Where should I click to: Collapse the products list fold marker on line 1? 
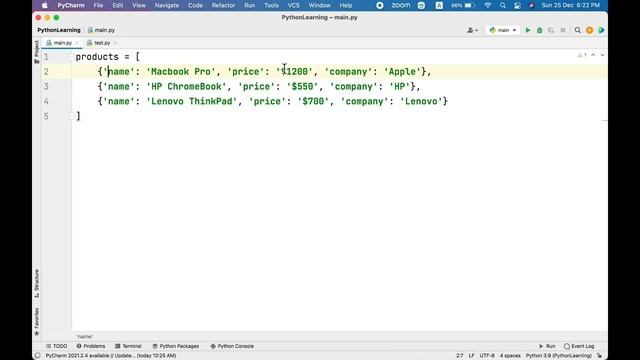tap(72, 57)
